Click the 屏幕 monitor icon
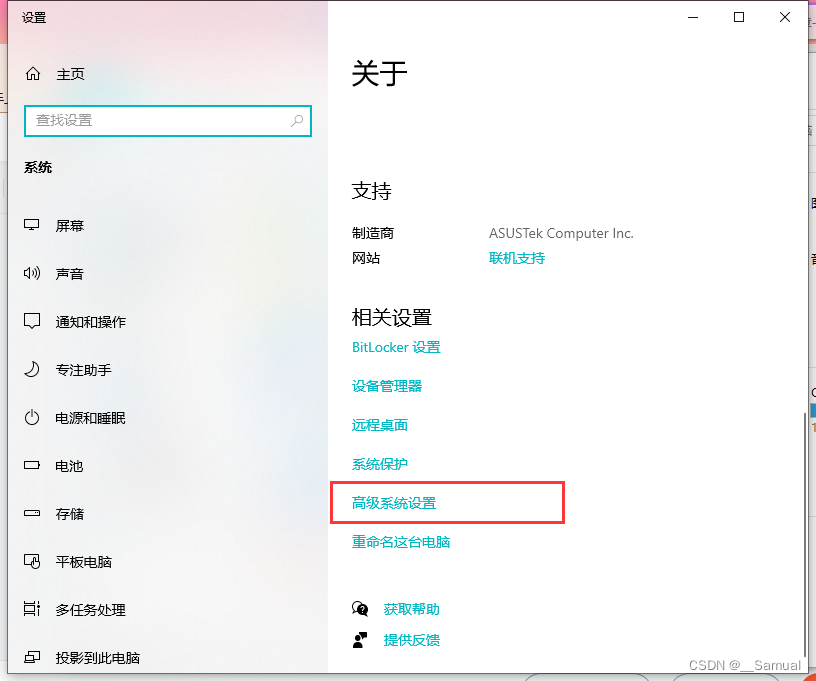Viewport: 816px width, 681px height. click(32, 225)
